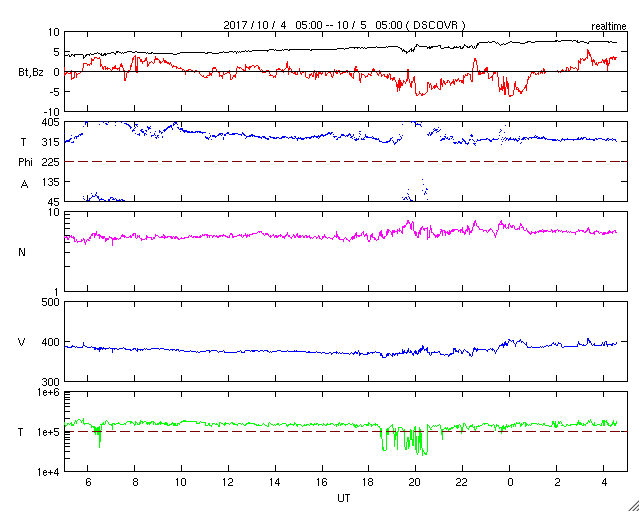Click the "UT" time axis label
This screenshot has height=512, width=640.
coord(344,498)
